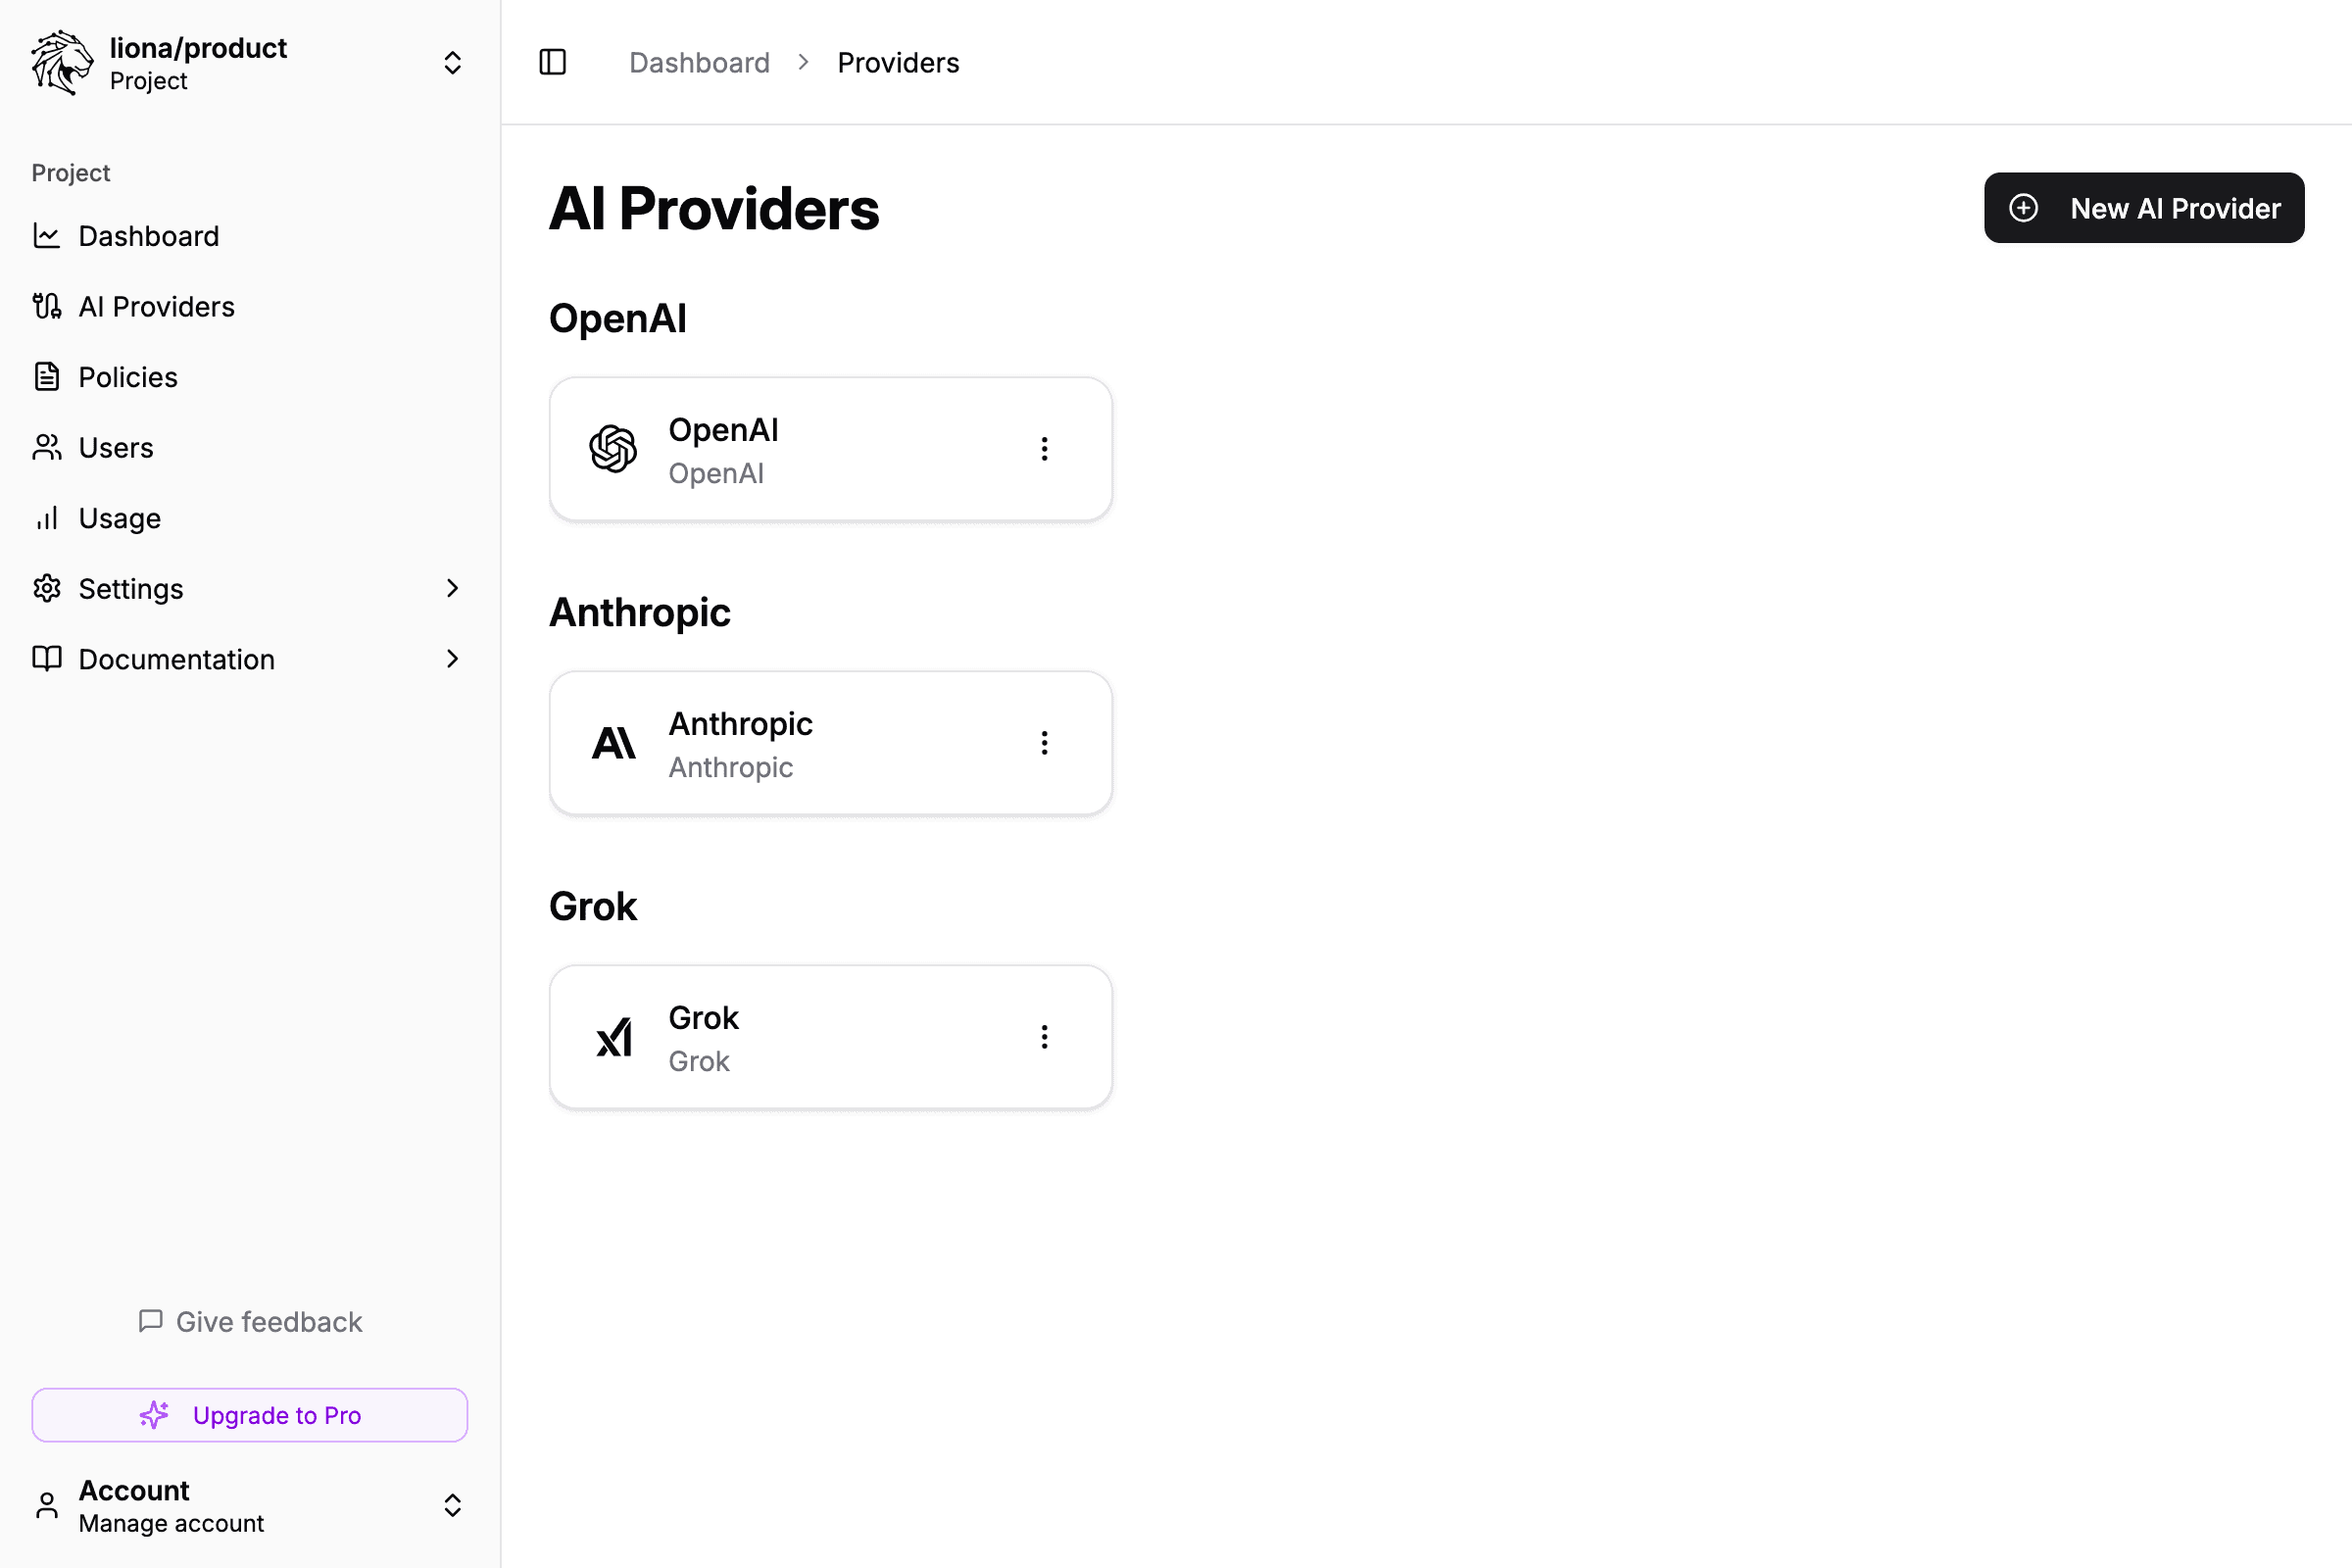Toggle the sidebar panel icon

point(552,62)
